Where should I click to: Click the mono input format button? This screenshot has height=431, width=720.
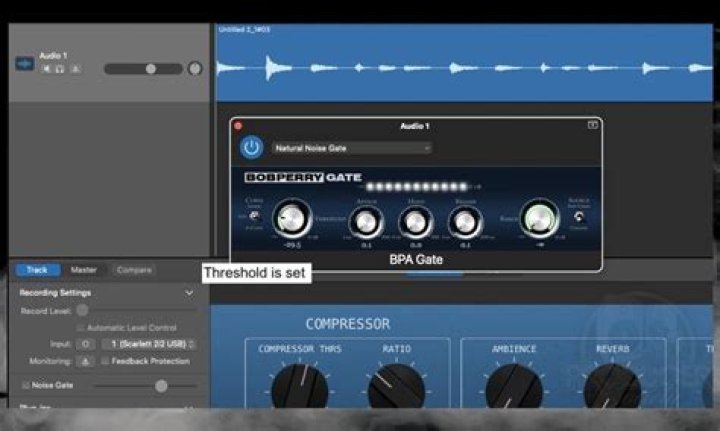tap(85, 344)
